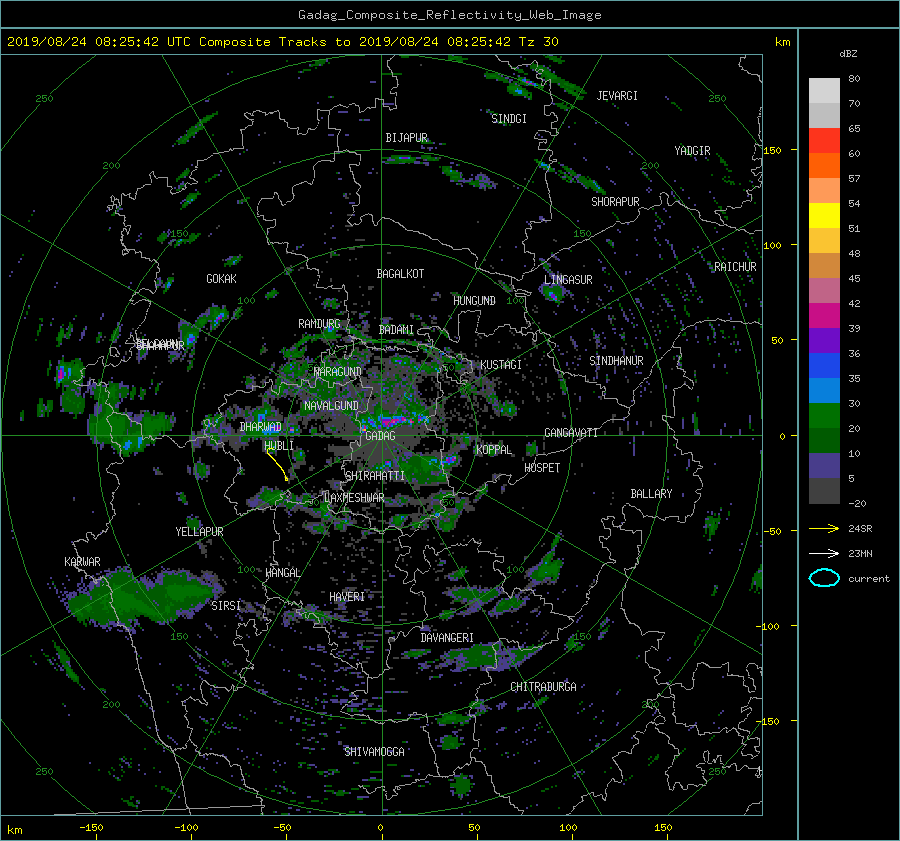Click the 'HANGAL' city label
900x841 pixels.
[283, 573]
